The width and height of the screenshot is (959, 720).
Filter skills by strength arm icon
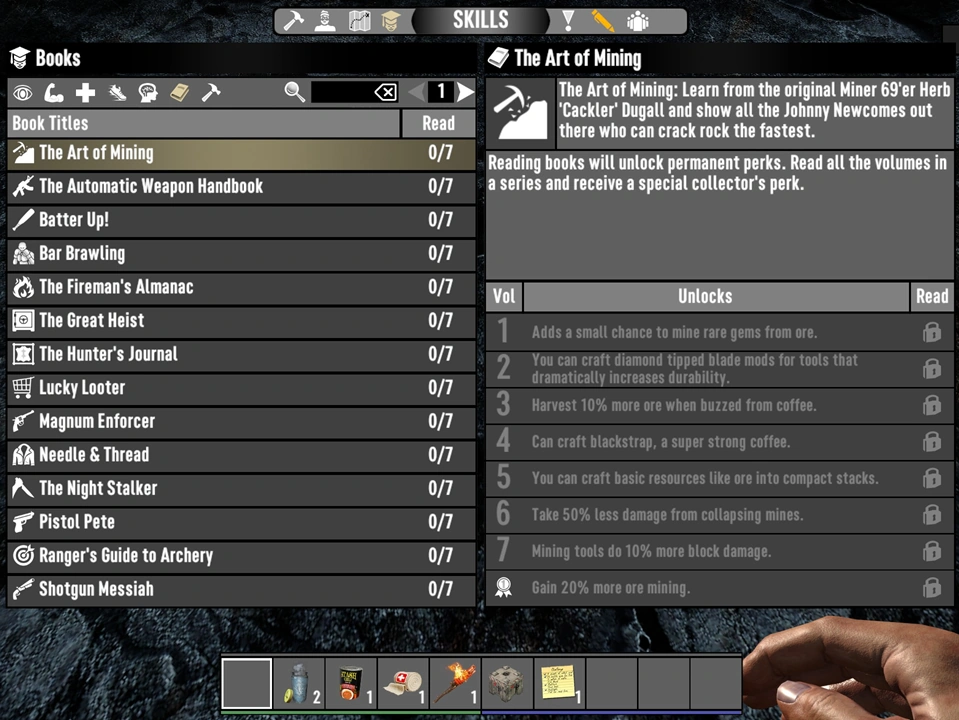[x=54, y=93]
